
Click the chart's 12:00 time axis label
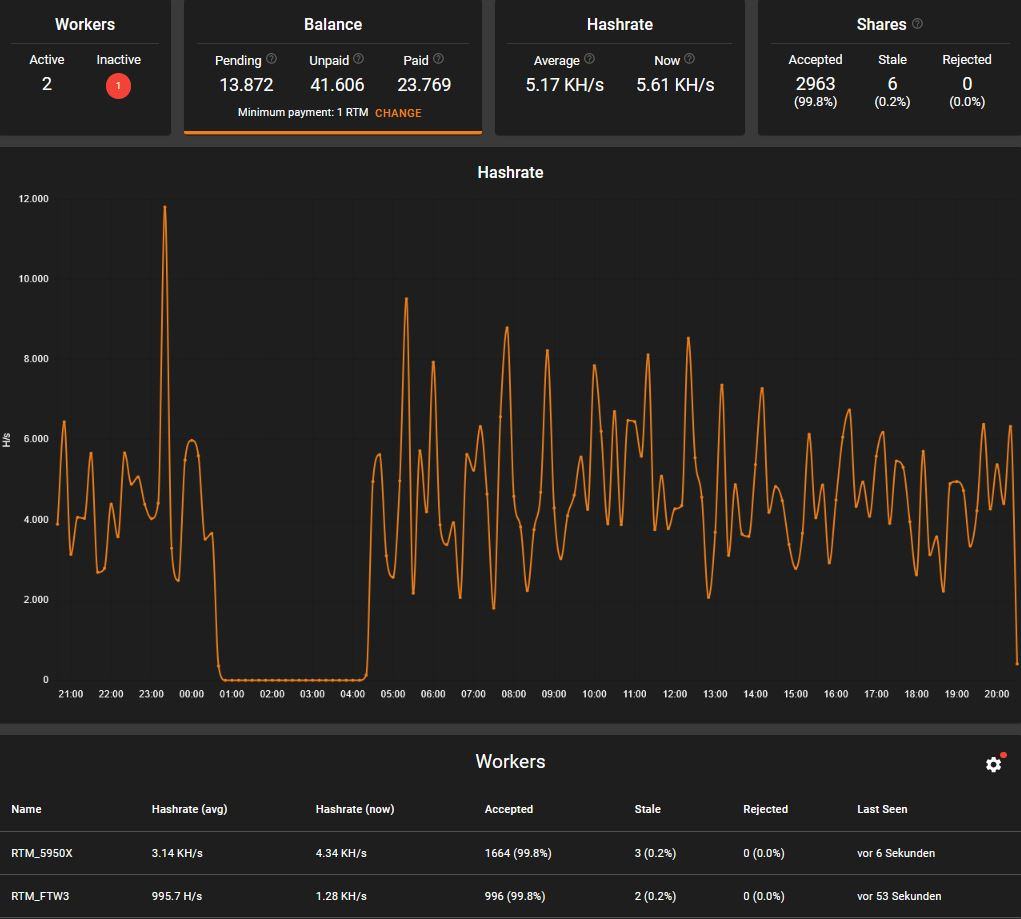675,694
